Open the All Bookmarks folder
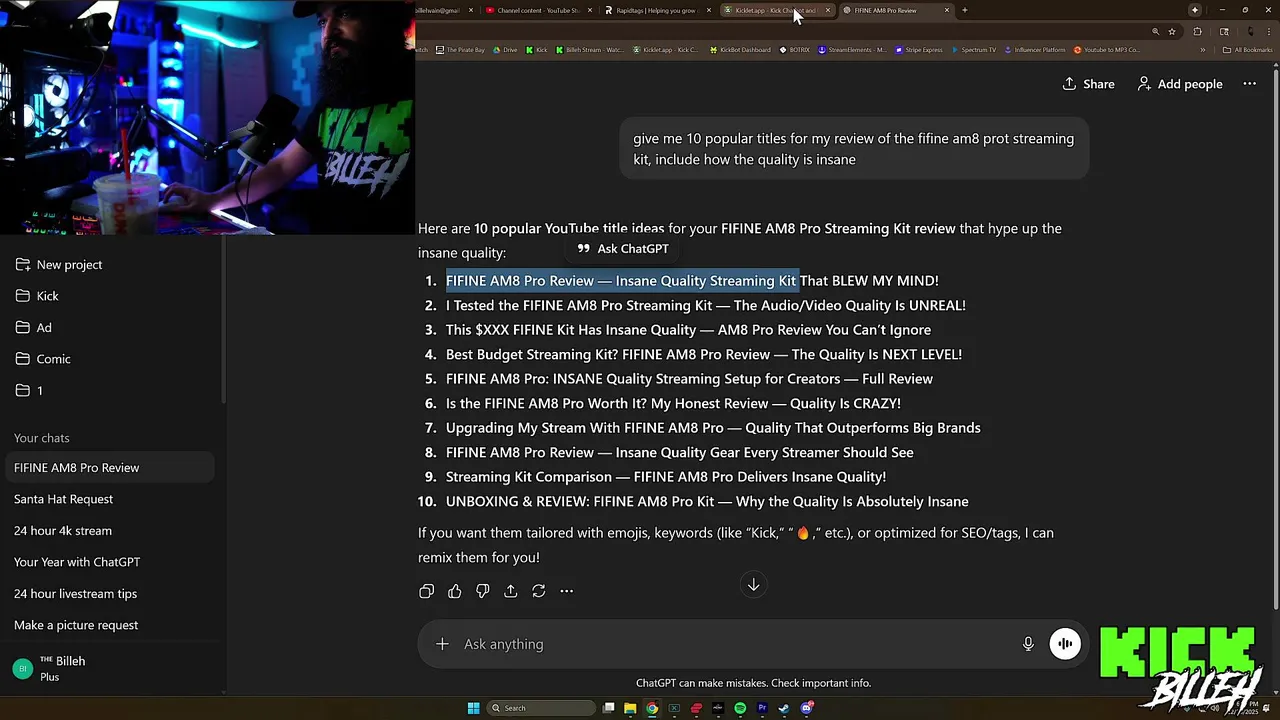 click(x=1248, y=50)
